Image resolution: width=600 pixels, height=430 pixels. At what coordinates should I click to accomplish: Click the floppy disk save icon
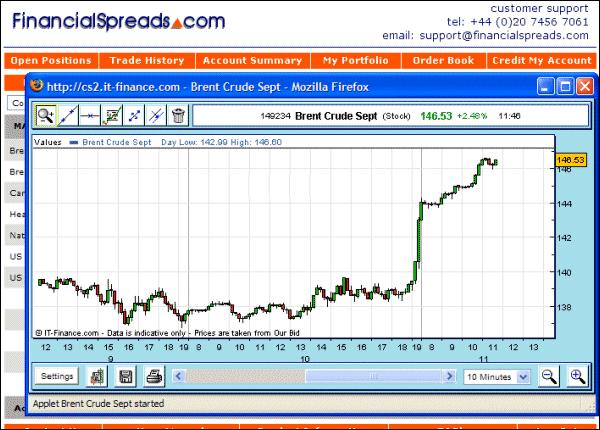[126, 377]
